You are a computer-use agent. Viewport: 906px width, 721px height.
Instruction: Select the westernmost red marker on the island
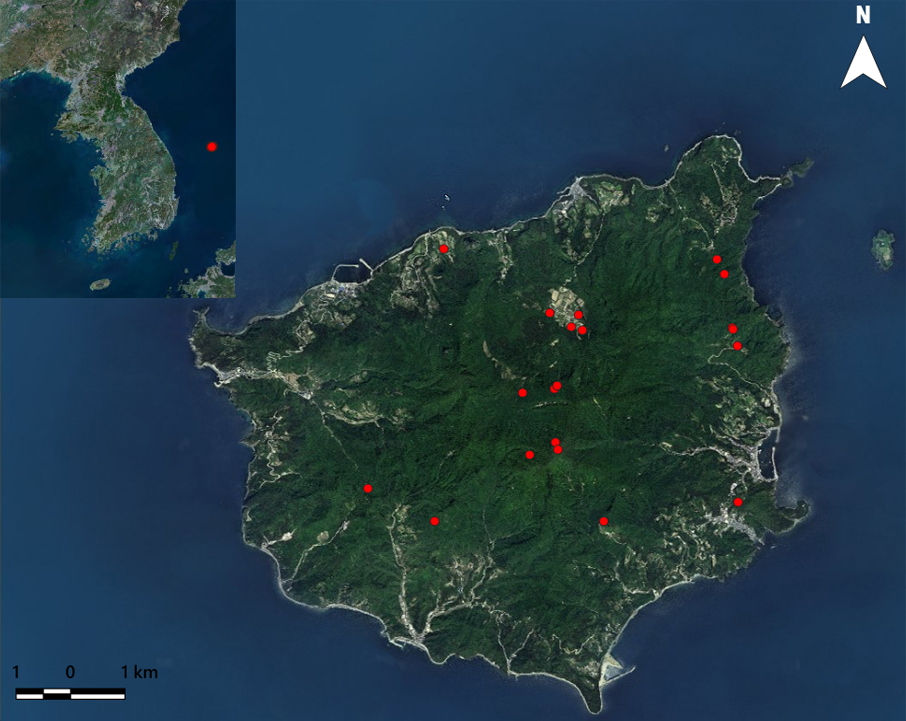coord(367,489)
